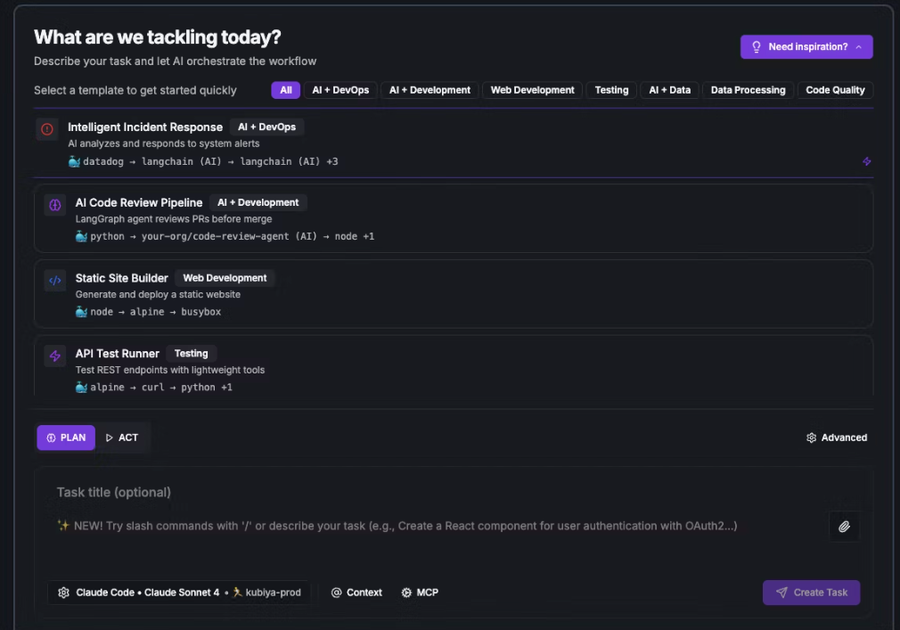Screen dimensions: 900x630
Task: Click the Create Task button
Action: point(811,593)
